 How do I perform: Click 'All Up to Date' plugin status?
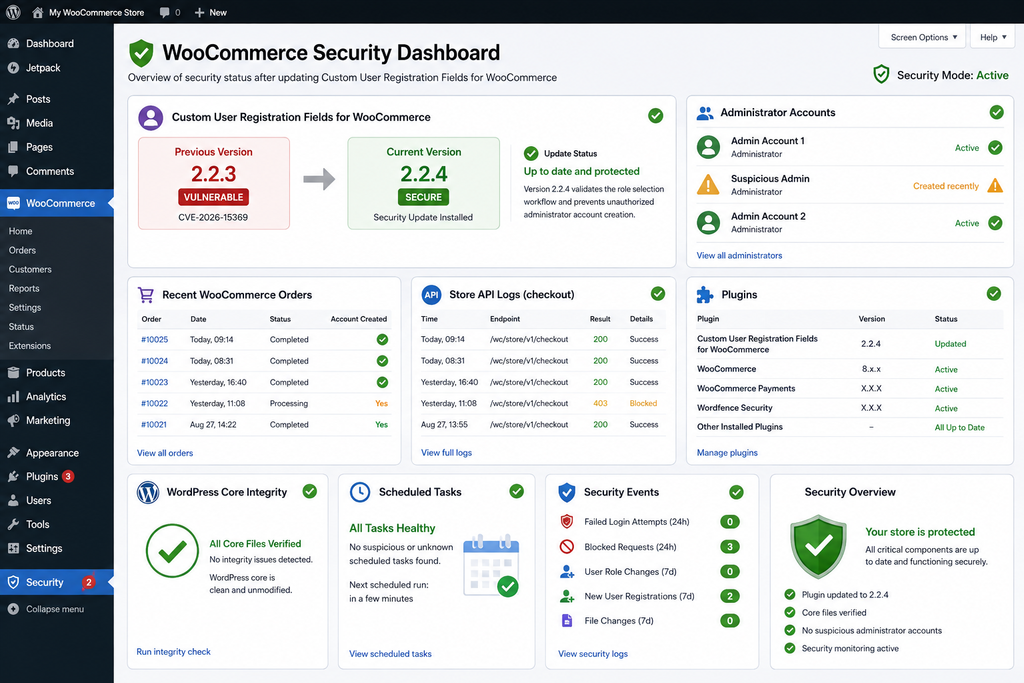click(959, 428)
